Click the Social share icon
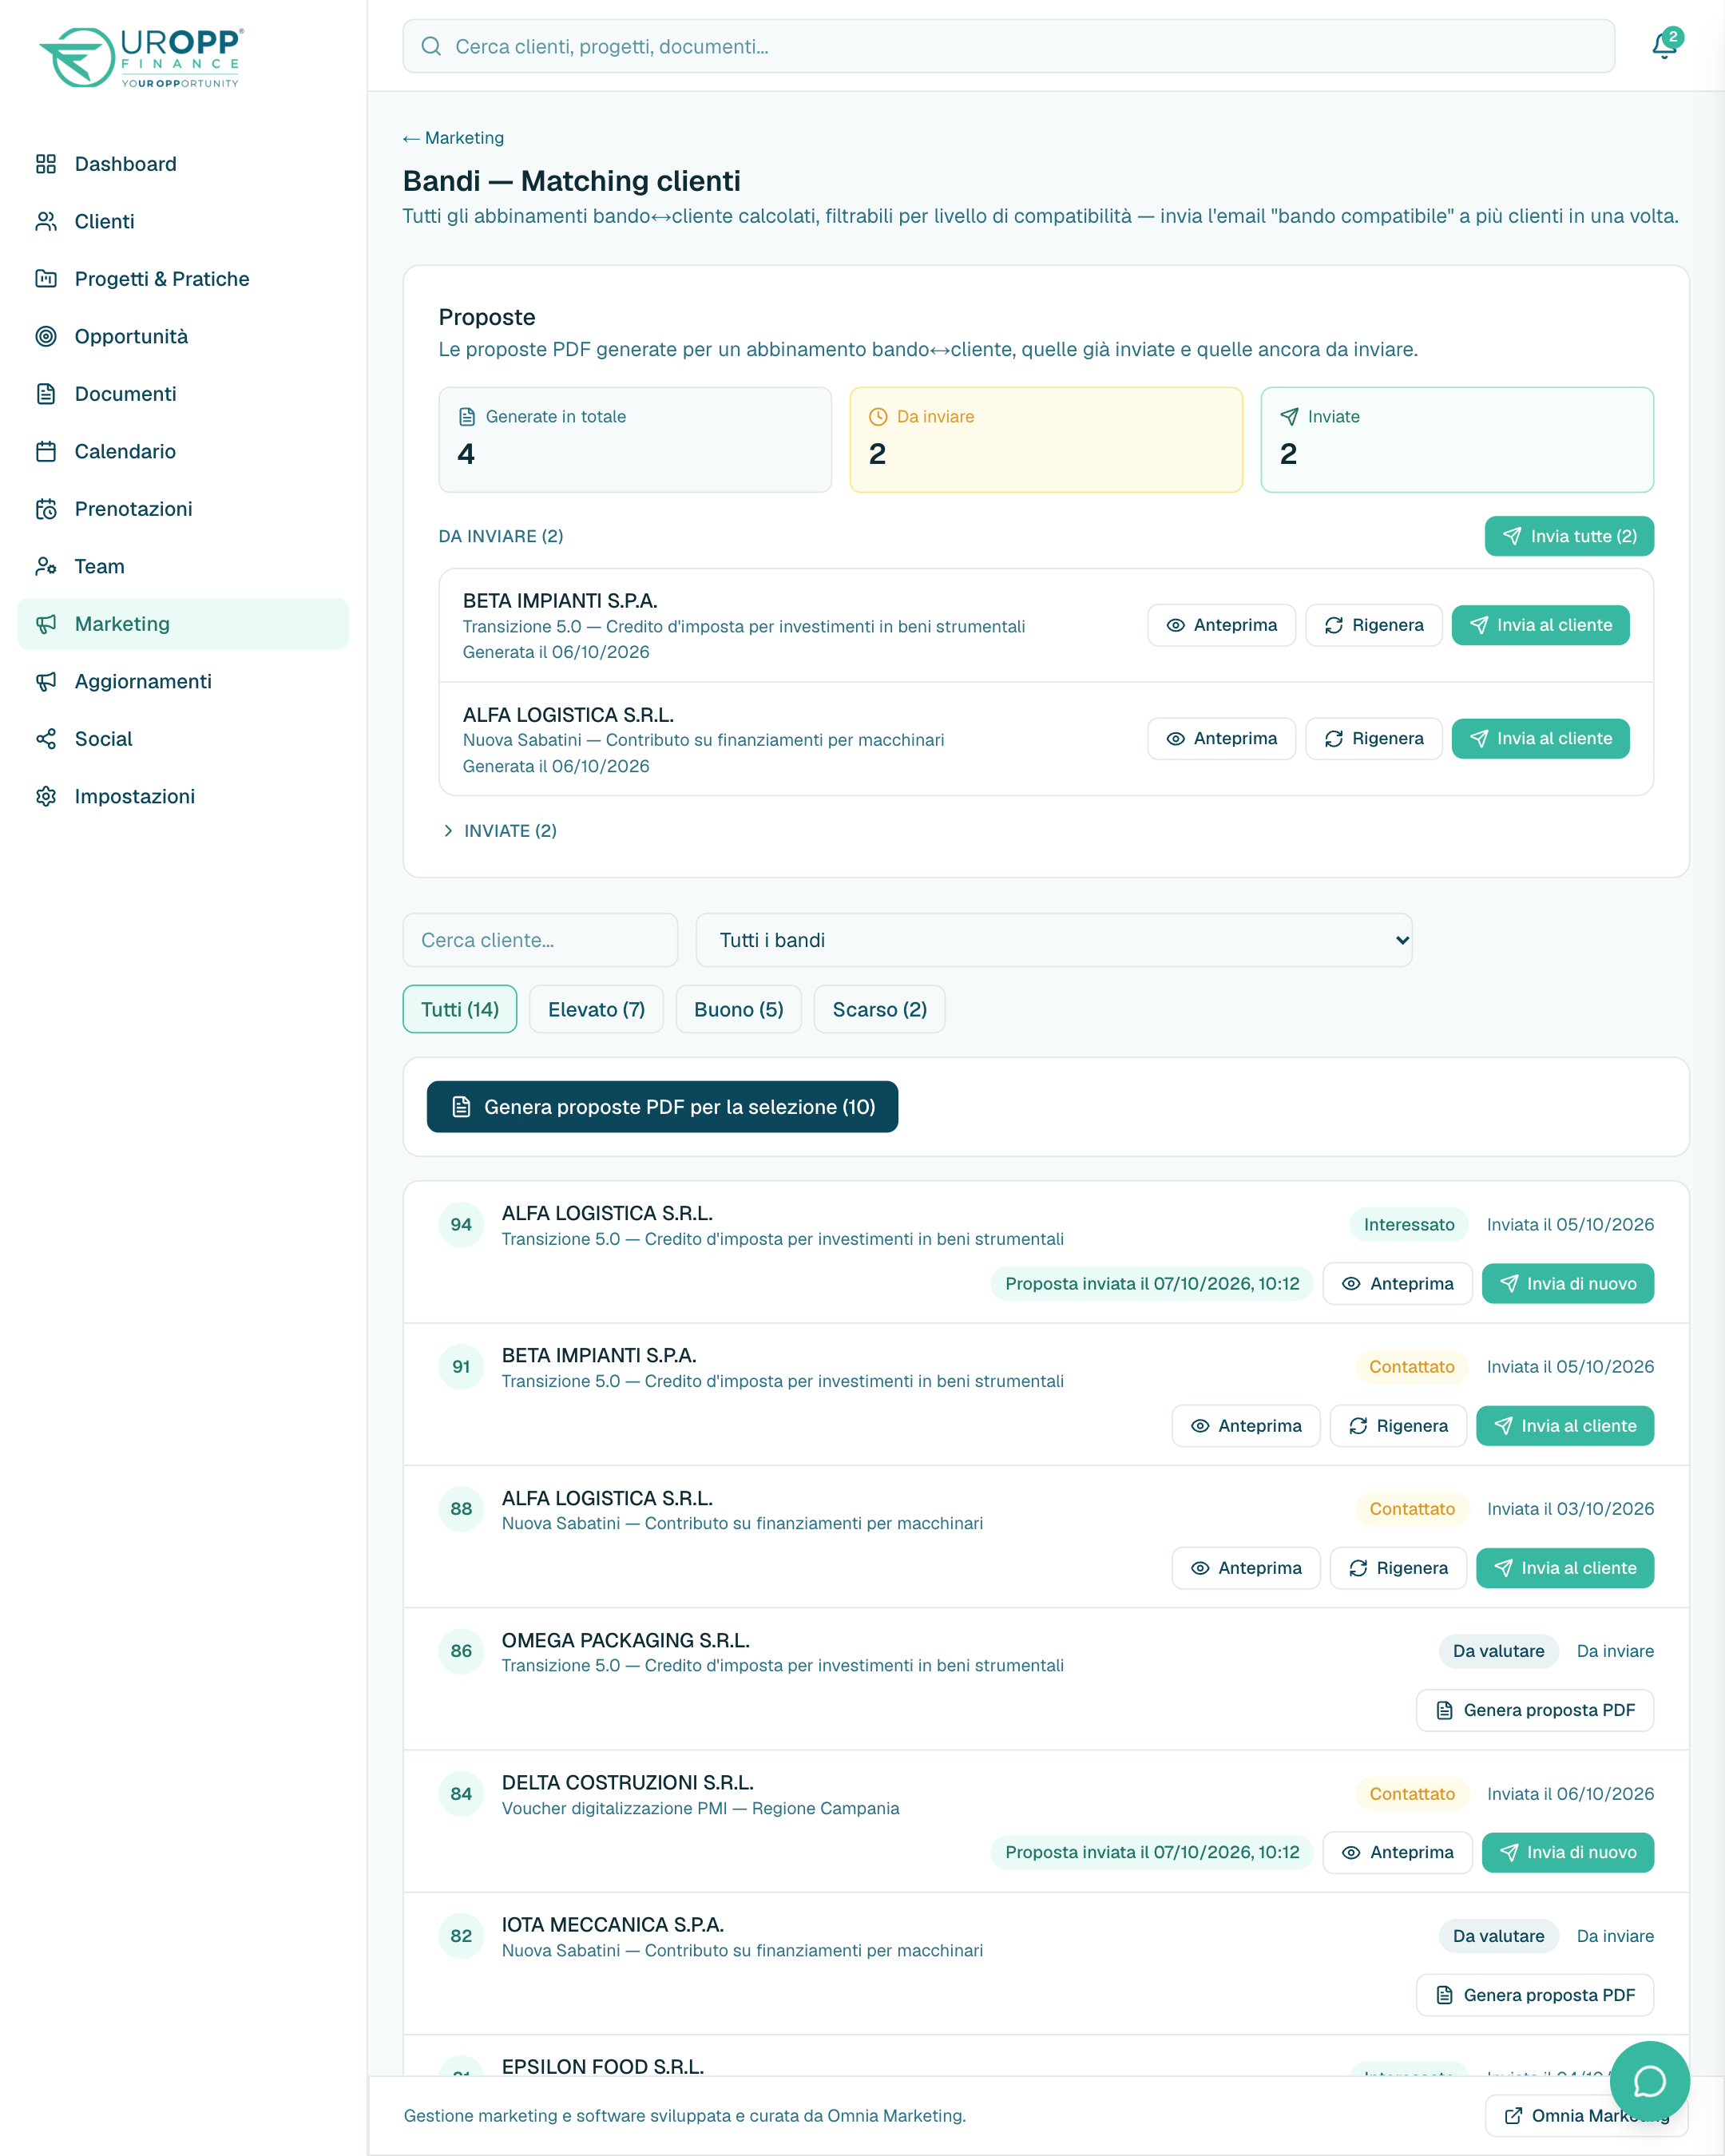1725x2156 pixels. point(46,739)
